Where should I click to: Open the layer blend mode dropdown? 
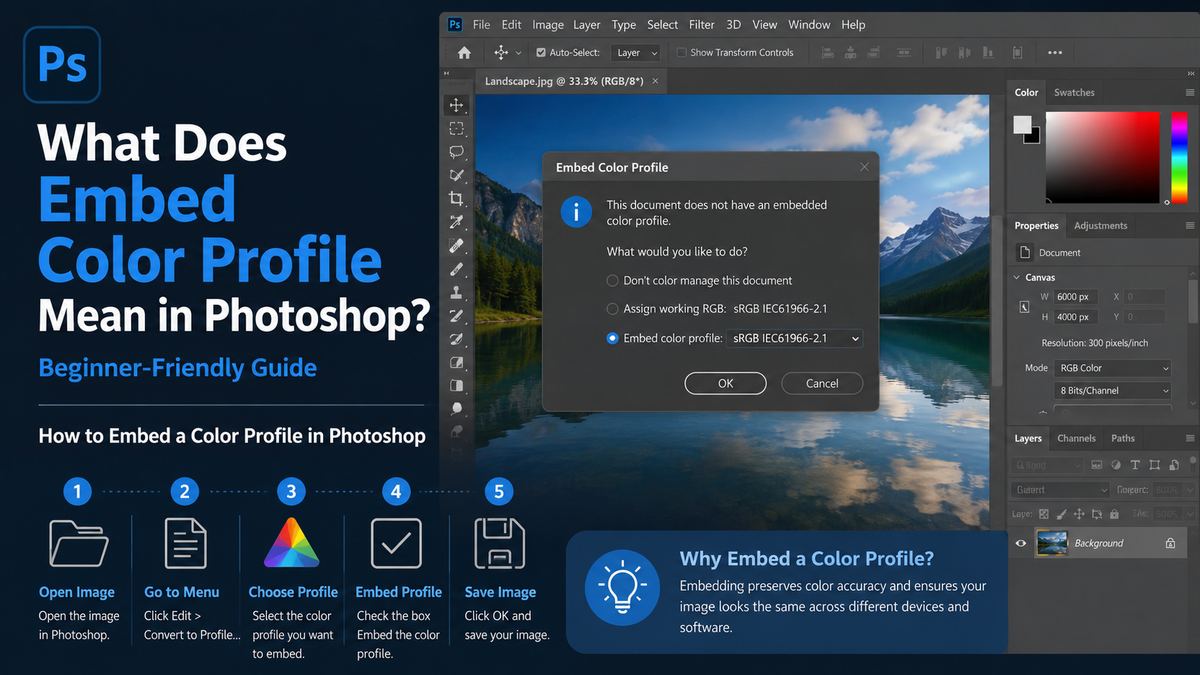(x=1060, y=490)
